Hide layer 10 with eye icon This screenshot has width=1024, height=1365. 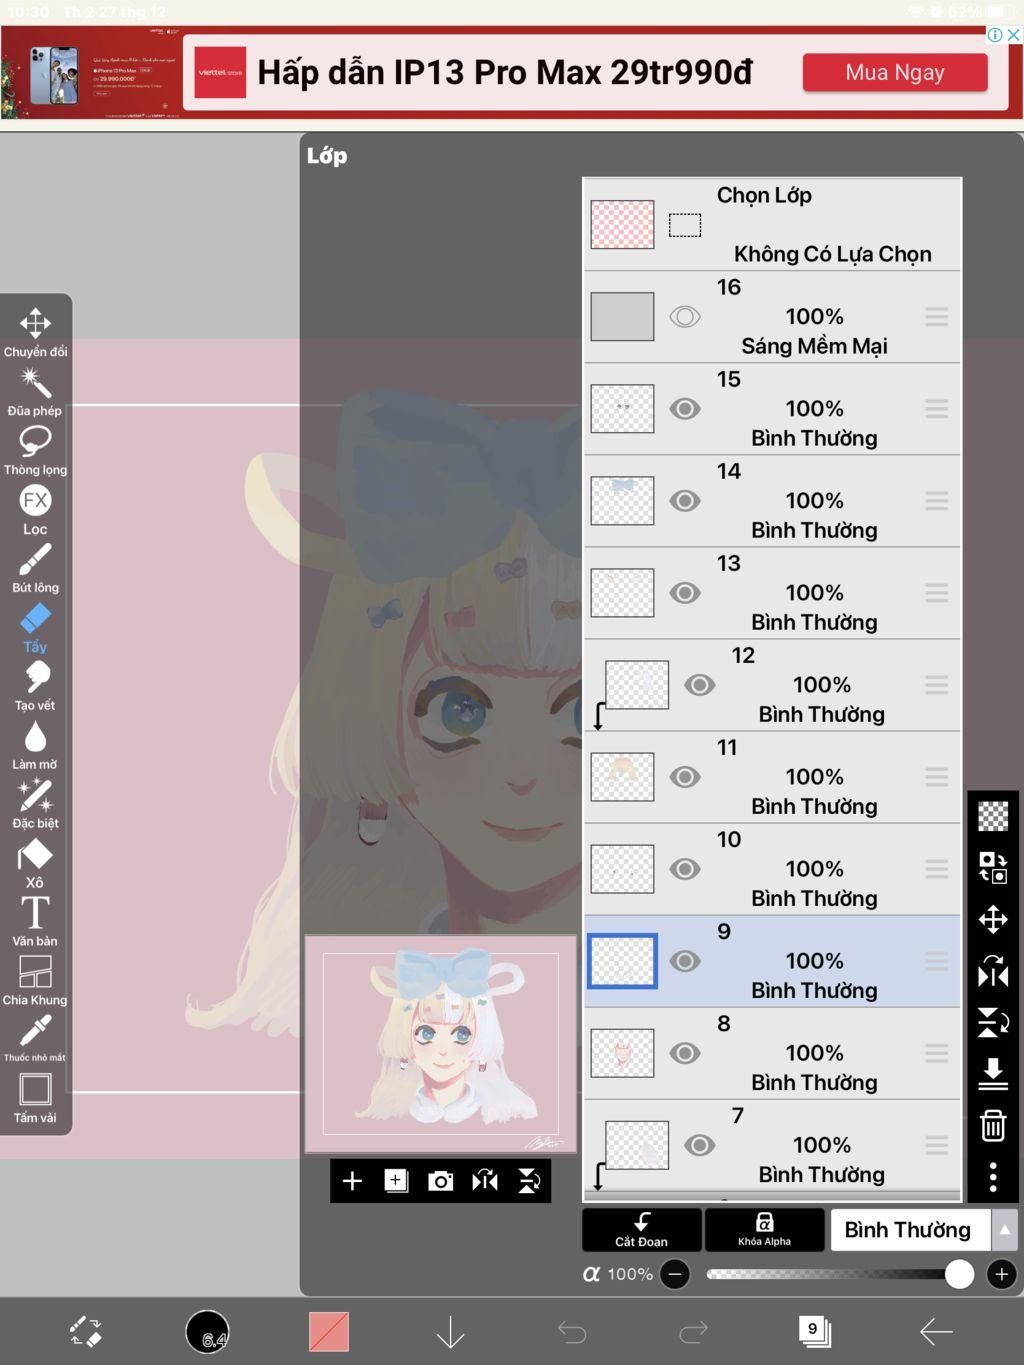click(685, 869)
